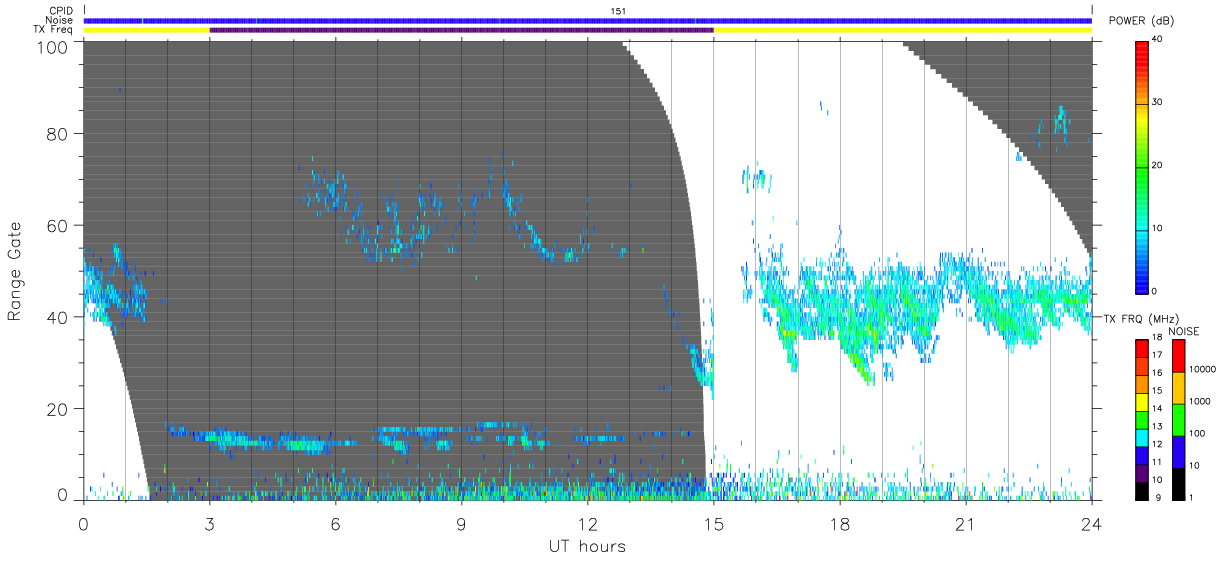Click the 1 label on the NOISE scale

coord(1191,497)
